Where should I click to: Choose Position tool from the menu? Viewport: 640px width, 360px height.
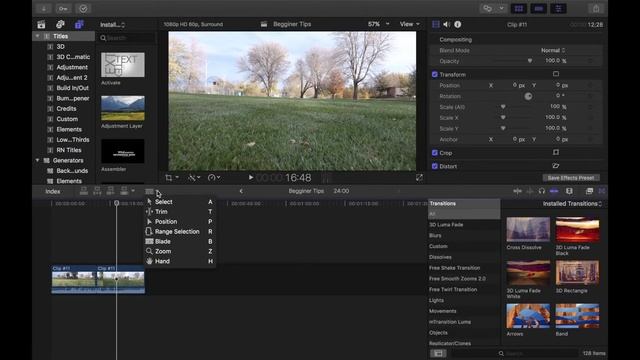[180, 222]
